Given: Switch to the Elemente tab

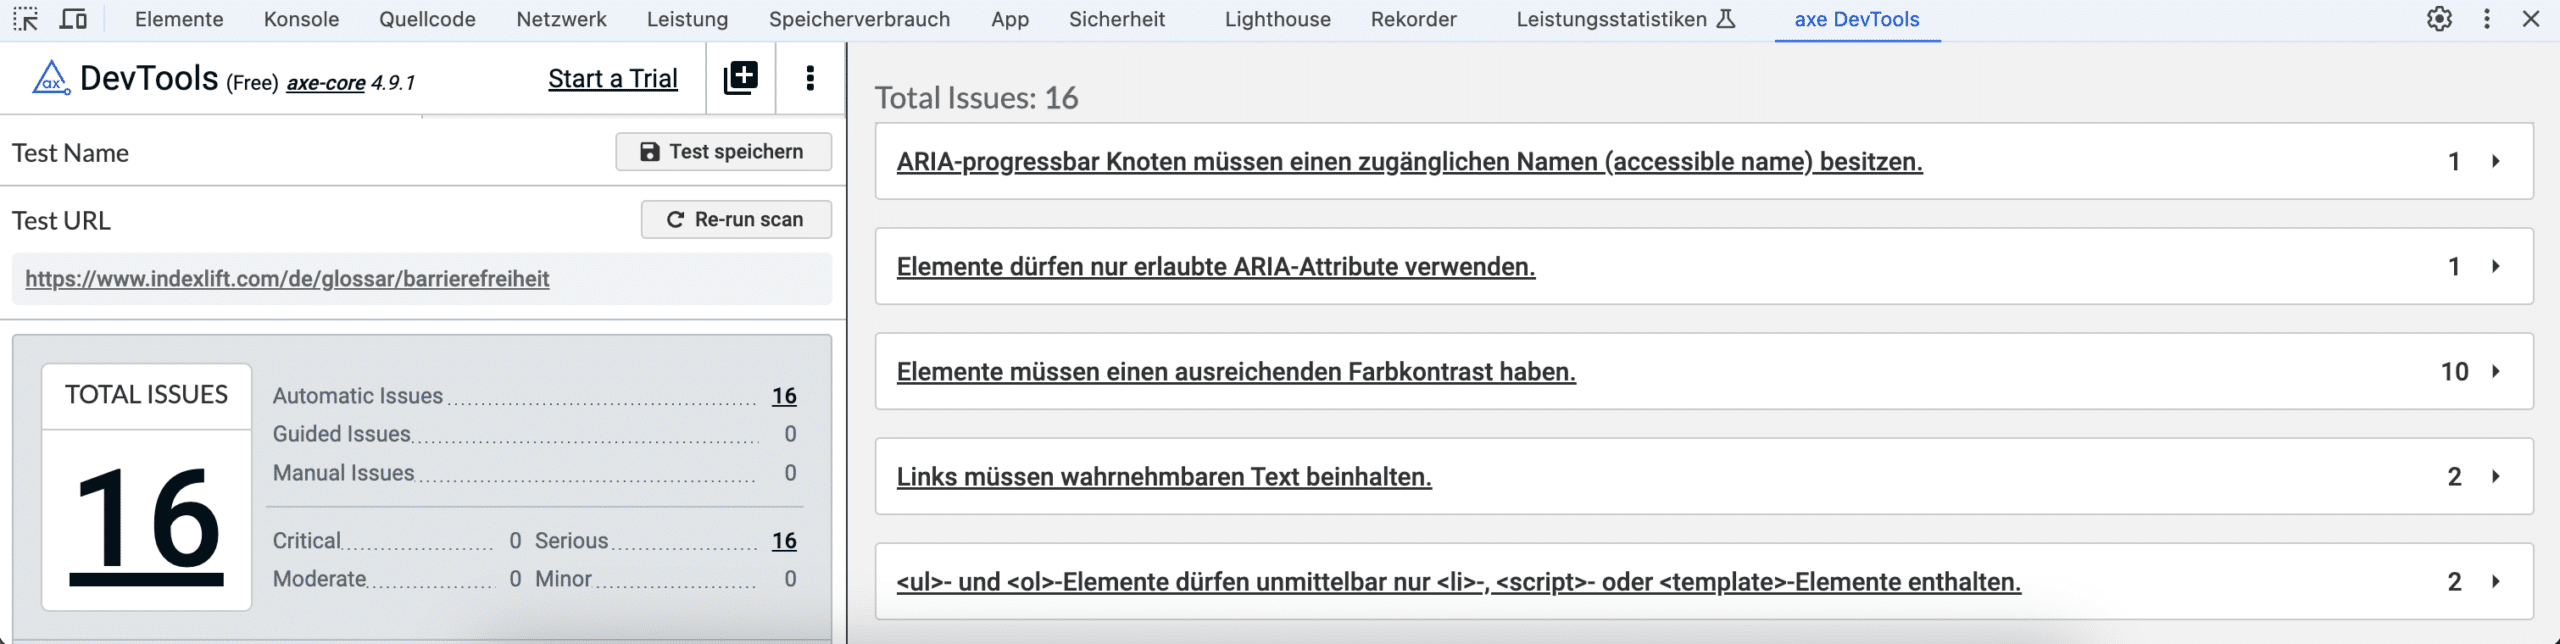Looking at the screenshot, I should pyautogui.click(x=179, y=19).
